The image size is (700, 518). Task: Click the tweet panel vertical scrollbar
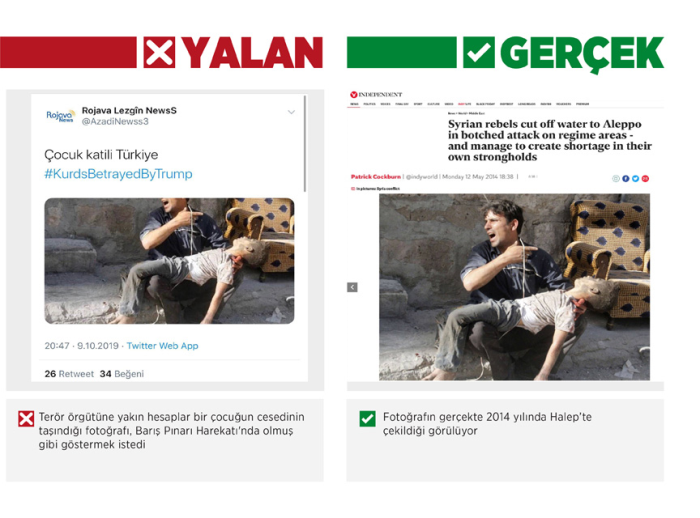[305, 144]
